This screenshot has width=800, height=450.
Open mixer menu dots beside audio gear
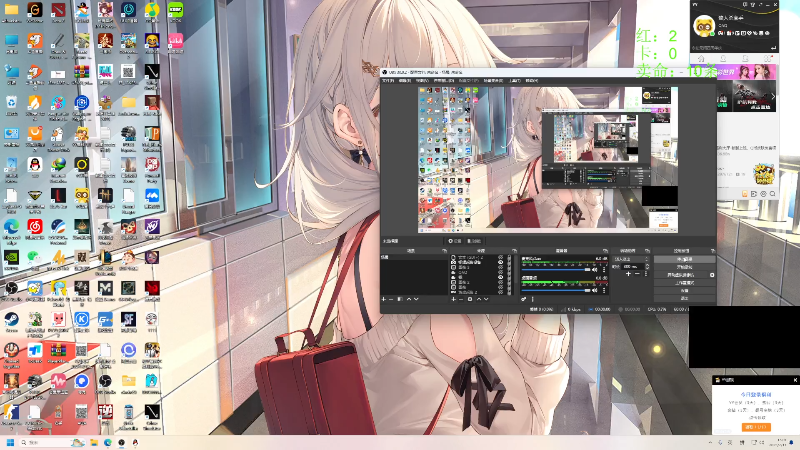533,299
